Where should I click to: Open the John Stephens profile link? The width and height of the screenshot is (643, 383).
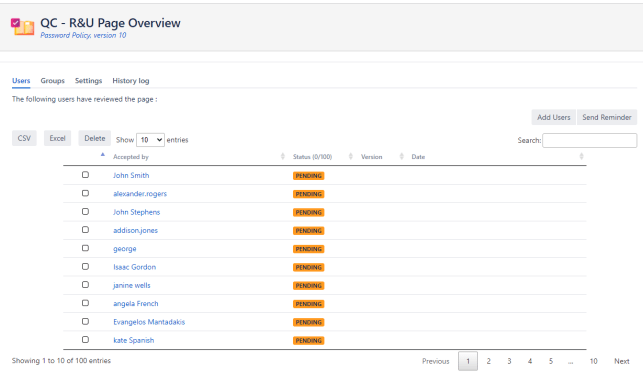click(x=137, y=212)
